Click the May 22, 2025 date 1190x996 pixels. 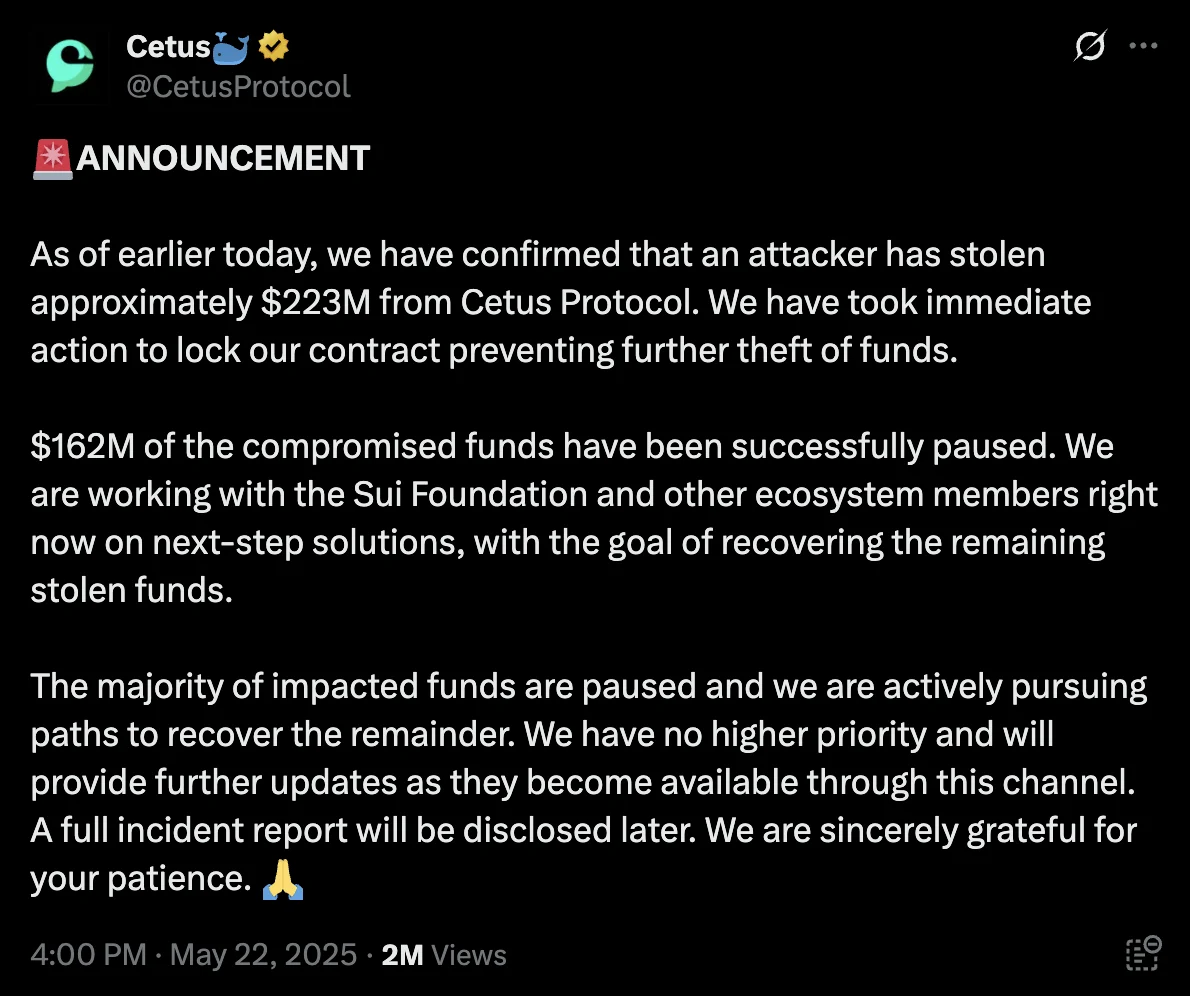(x=263, y=954)
